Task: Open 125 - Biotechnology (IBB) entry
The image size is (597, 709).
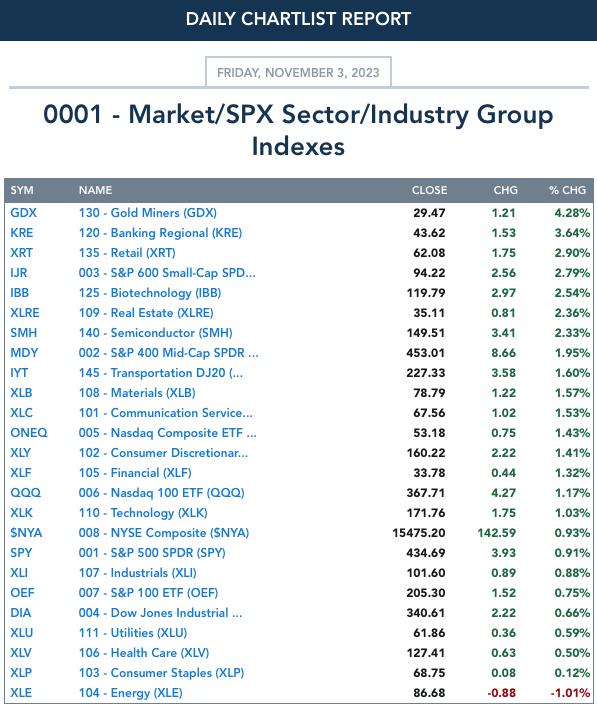Action: (150, 293)
